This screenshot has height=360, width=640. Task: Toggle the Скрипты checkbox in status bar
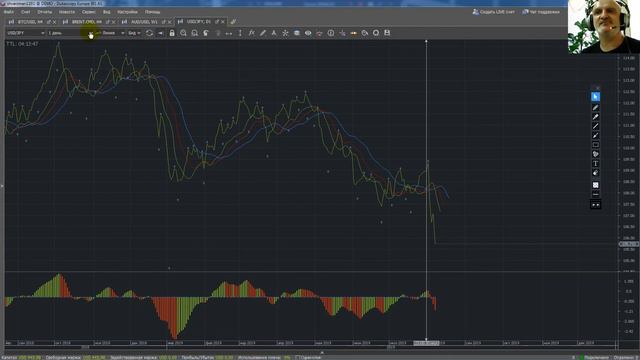pos(298,358)
